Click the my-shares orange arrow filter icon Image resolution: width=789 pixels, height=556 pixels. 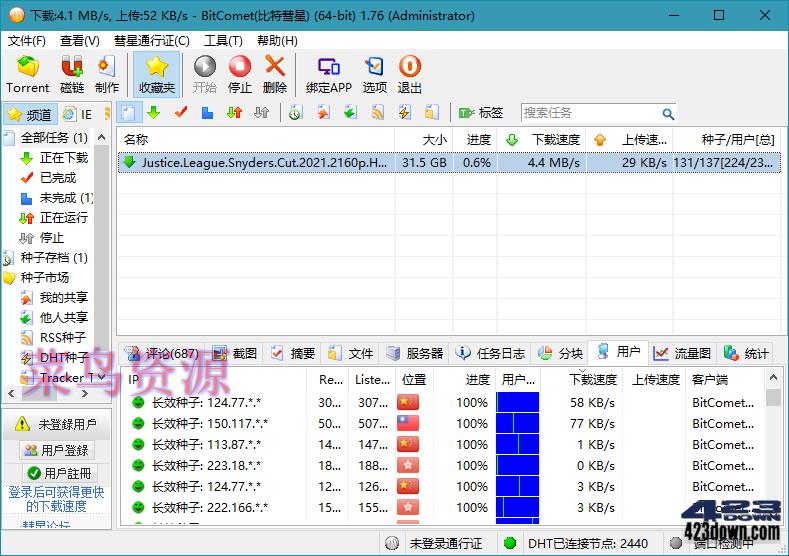pos(324,113)
